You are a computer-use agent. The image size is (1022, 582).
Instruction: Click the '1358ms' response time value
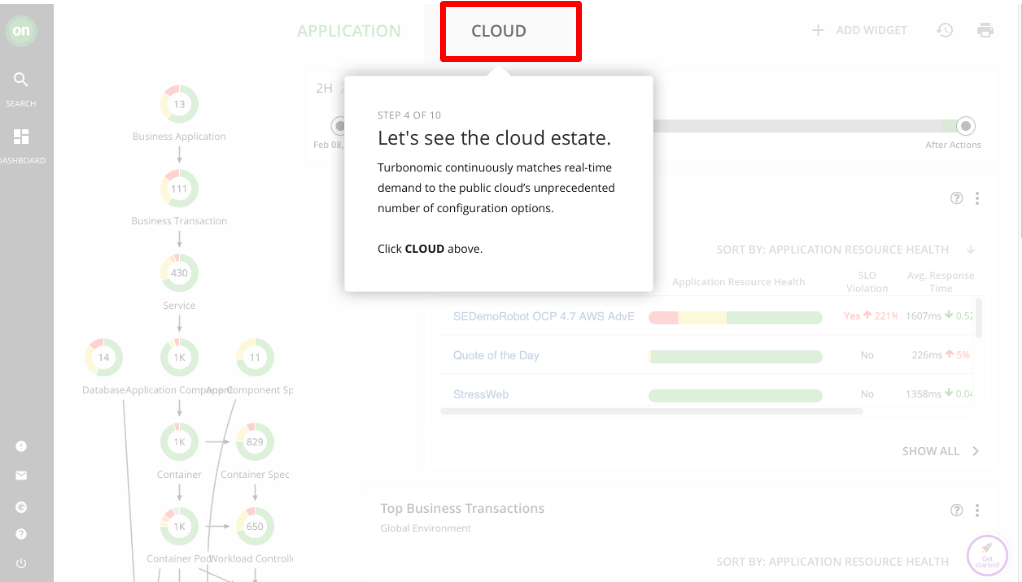(923, 394)
